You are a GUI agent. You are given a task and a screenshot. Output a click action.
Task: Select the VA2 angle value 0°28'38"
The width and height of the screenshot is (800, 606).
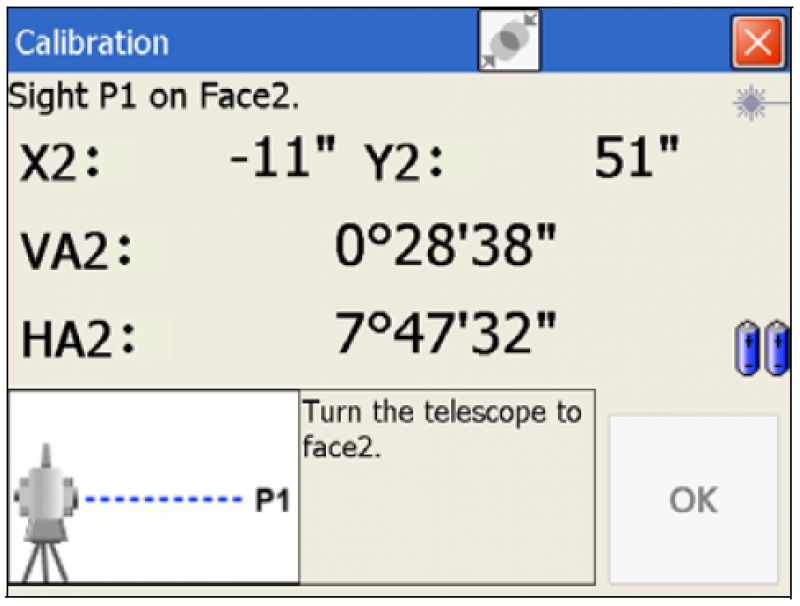[x=445, y=248]
